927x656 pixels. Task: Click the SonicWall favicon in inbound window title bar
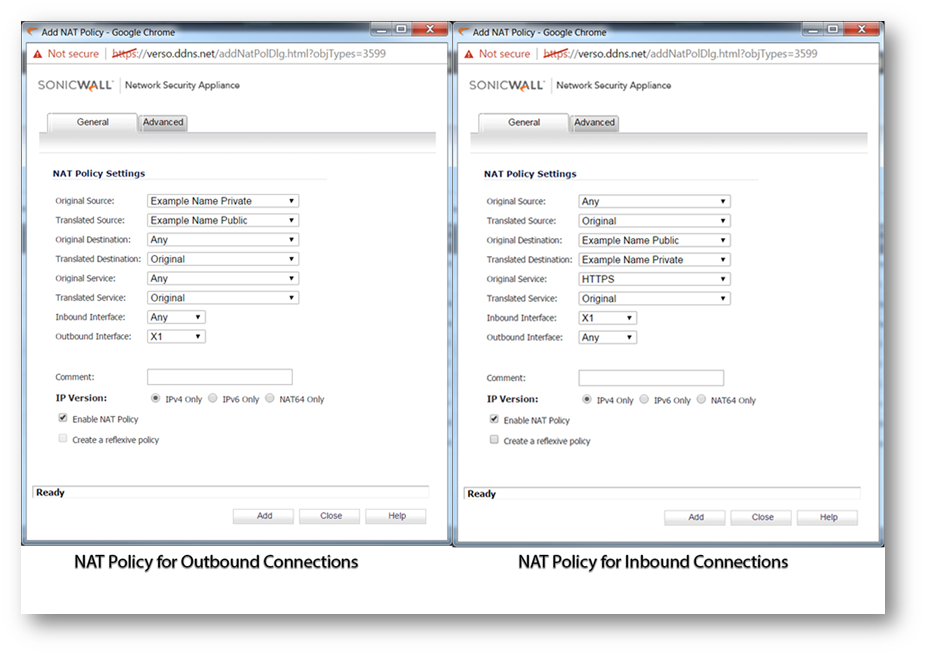pyautogui.click(x=464, y=32)
